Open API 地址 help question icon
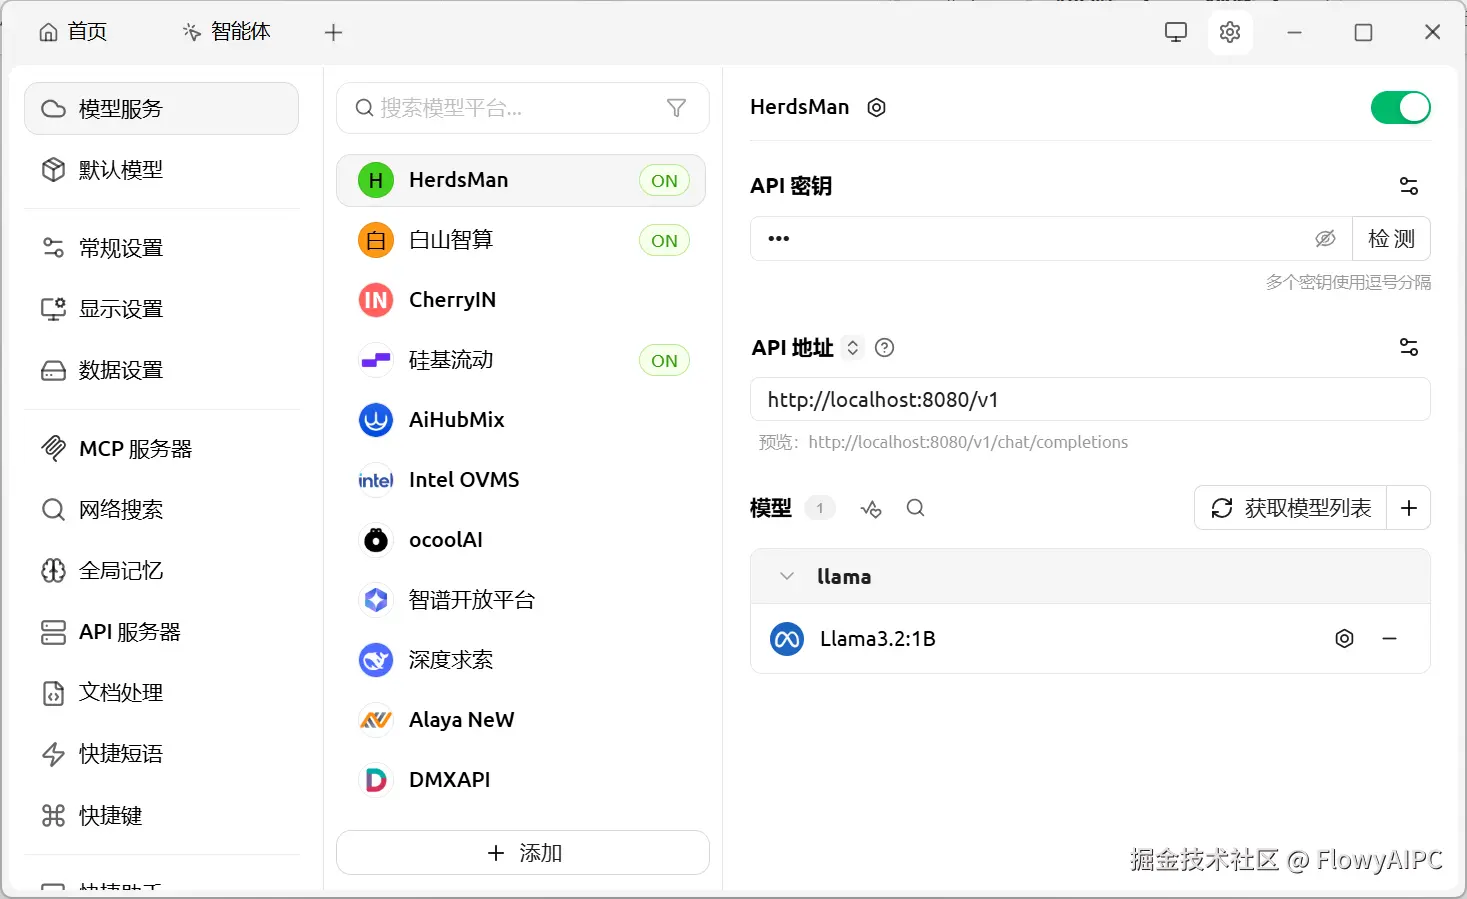1467x899 pixels. tap(884, 347)
